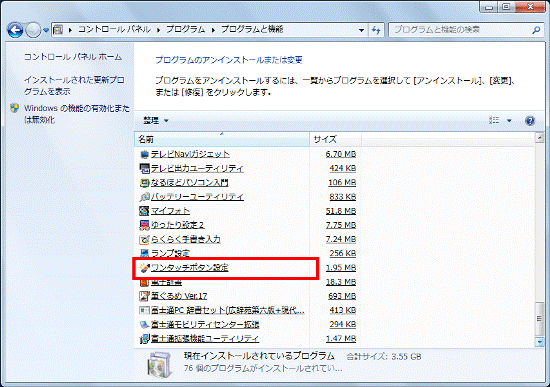Click the 7.24 MB size cell
The image size is (550, 387).
(341, 239)
